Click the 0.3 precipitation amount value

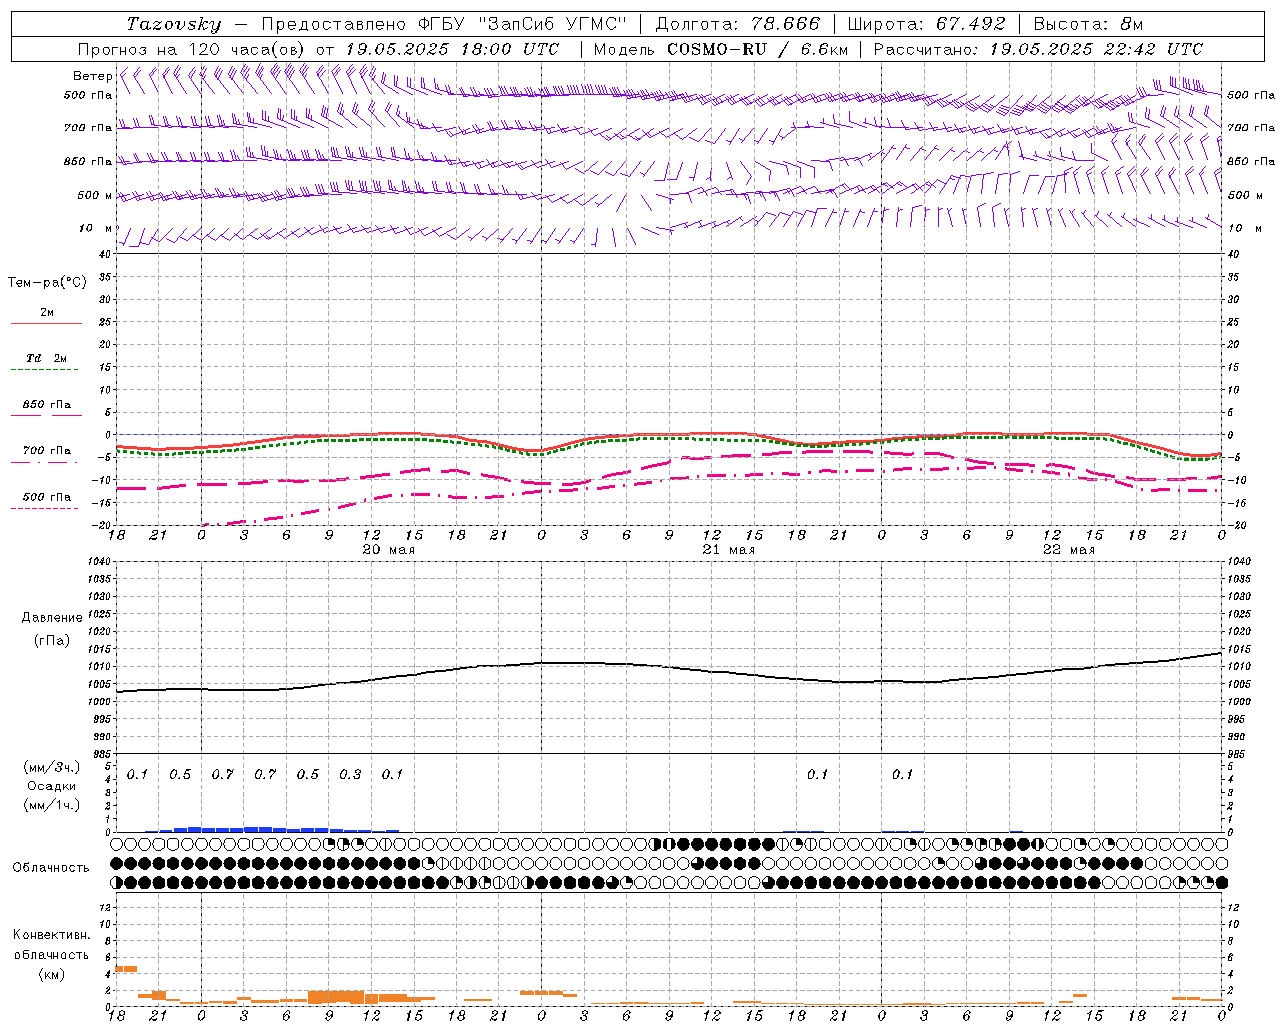[350, 775]
